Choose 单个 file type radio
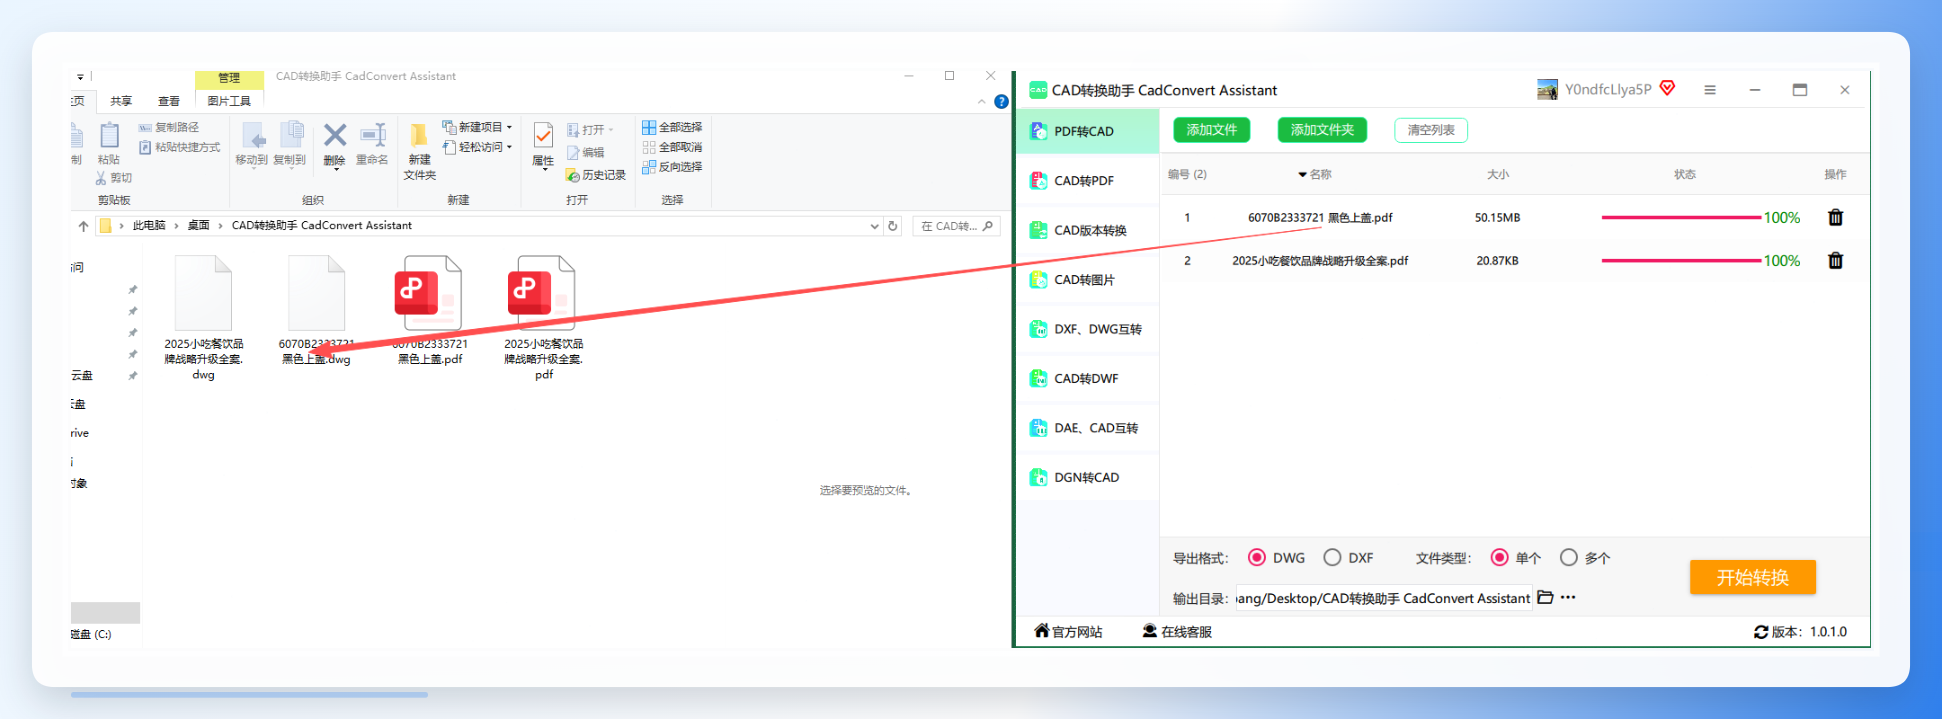Screen dimensions: 1942x719 coord(1499,558)
